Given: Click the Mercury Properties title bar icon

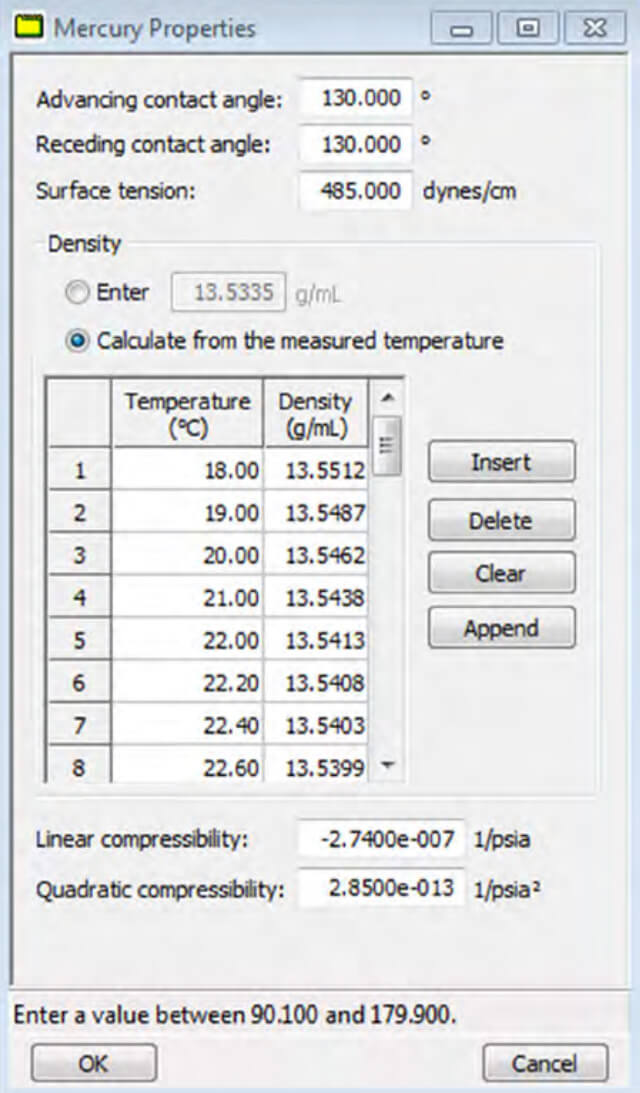Looking at the screenshot, I should (31, 28).
